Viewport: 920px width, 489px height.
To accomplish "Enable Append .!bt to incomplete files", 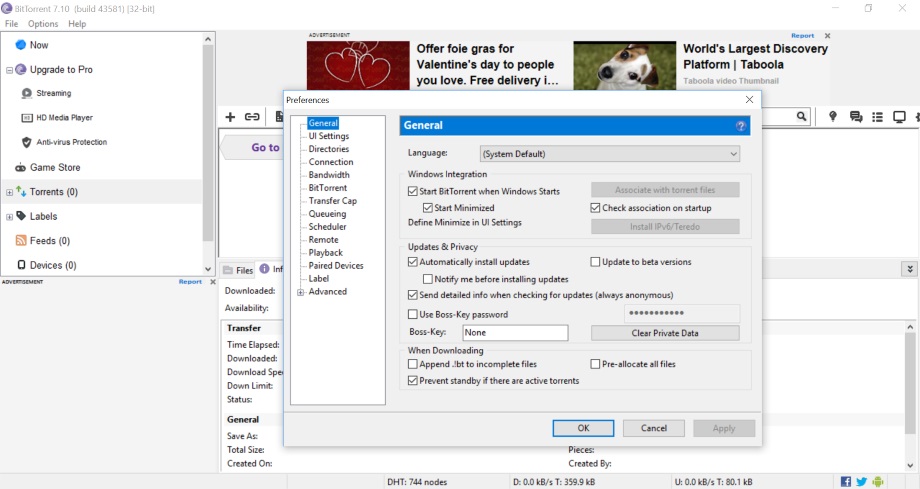I will 413,364.
